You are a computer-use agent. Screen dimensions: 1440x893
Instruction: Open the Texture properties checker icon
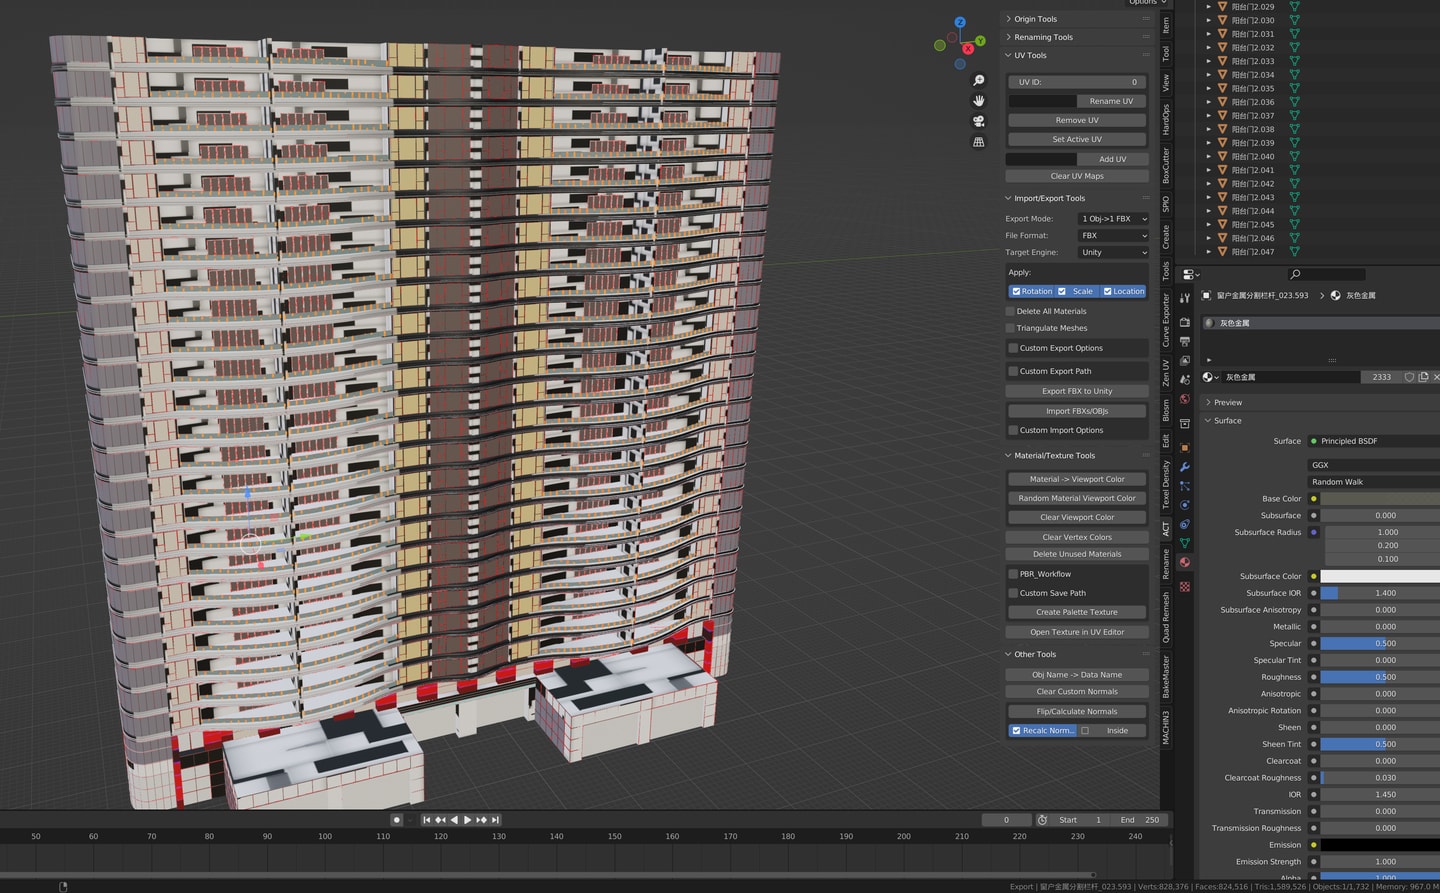tap(1185, 587)
